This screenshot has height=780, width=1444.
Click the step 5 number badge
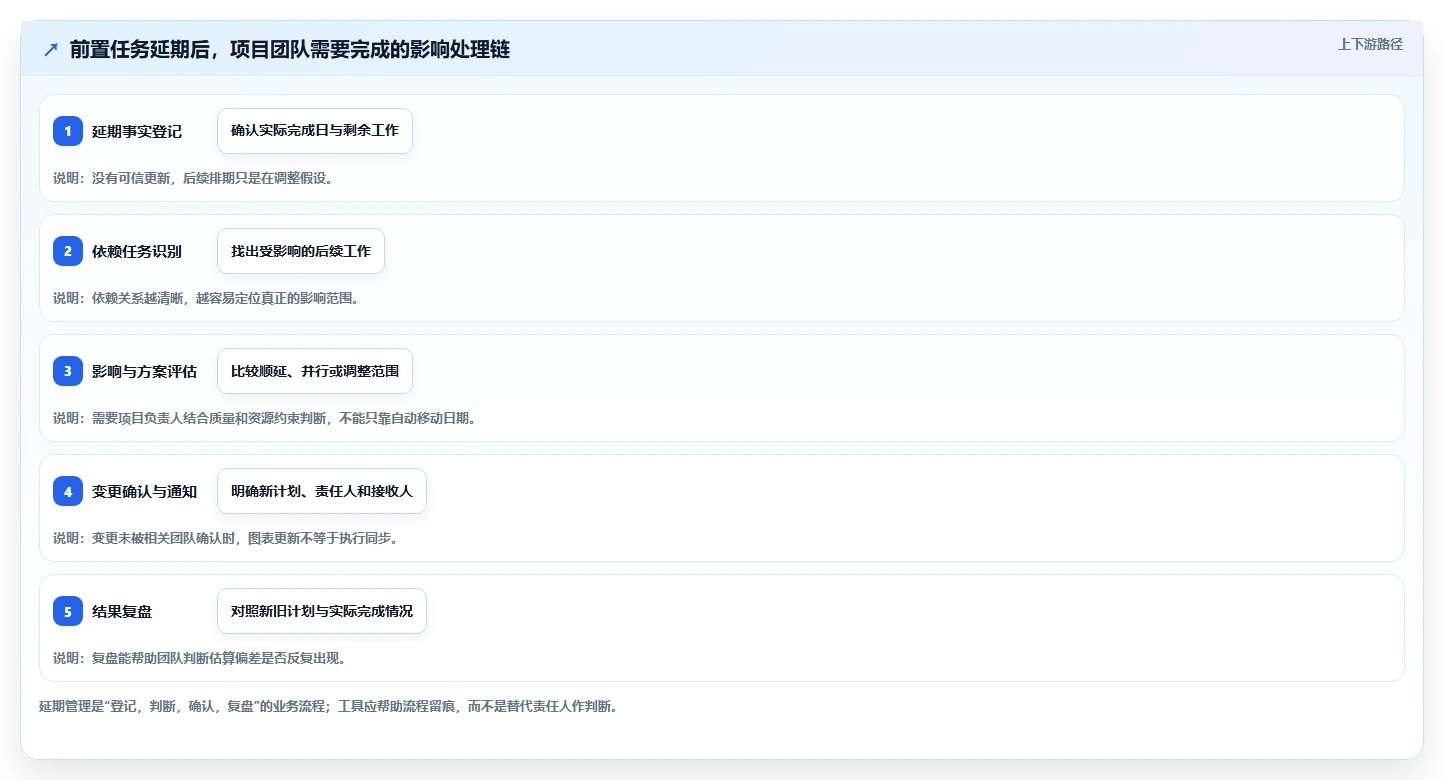click(68, 611)
